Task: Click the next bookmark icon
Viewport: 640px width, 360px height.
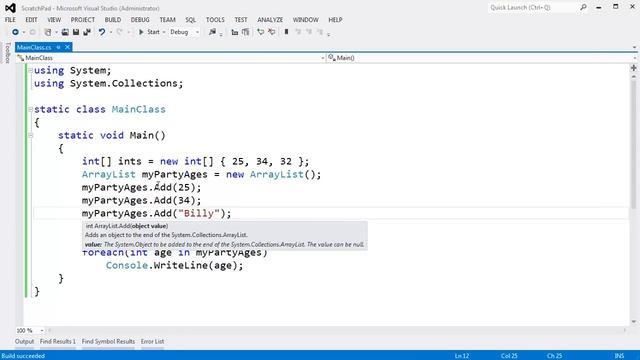Action: click(309, 32)
